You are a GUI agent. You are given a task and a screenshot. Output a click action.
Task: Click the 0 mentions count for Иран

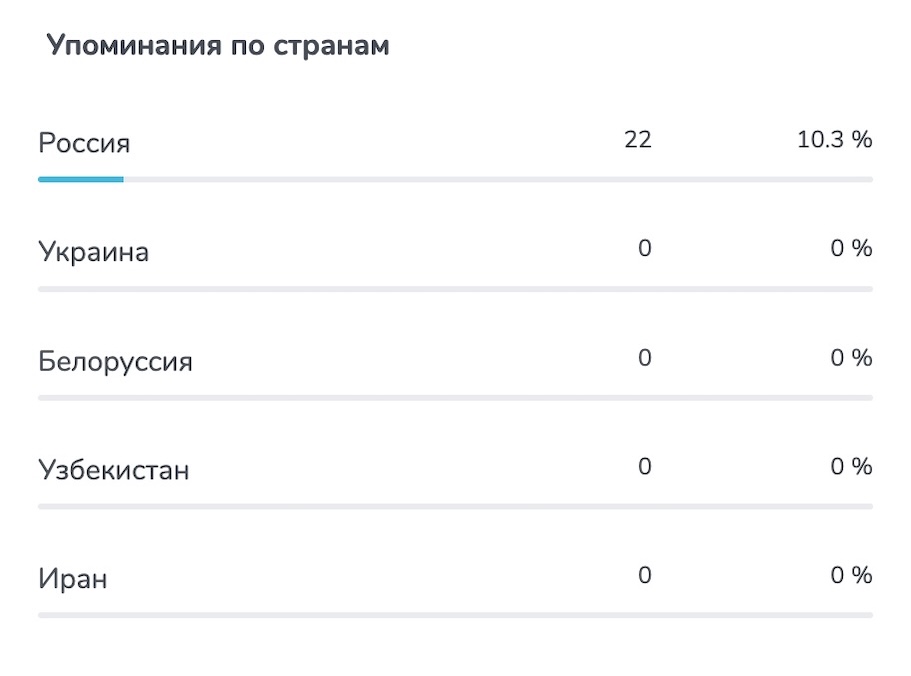(x=644, y=575)
